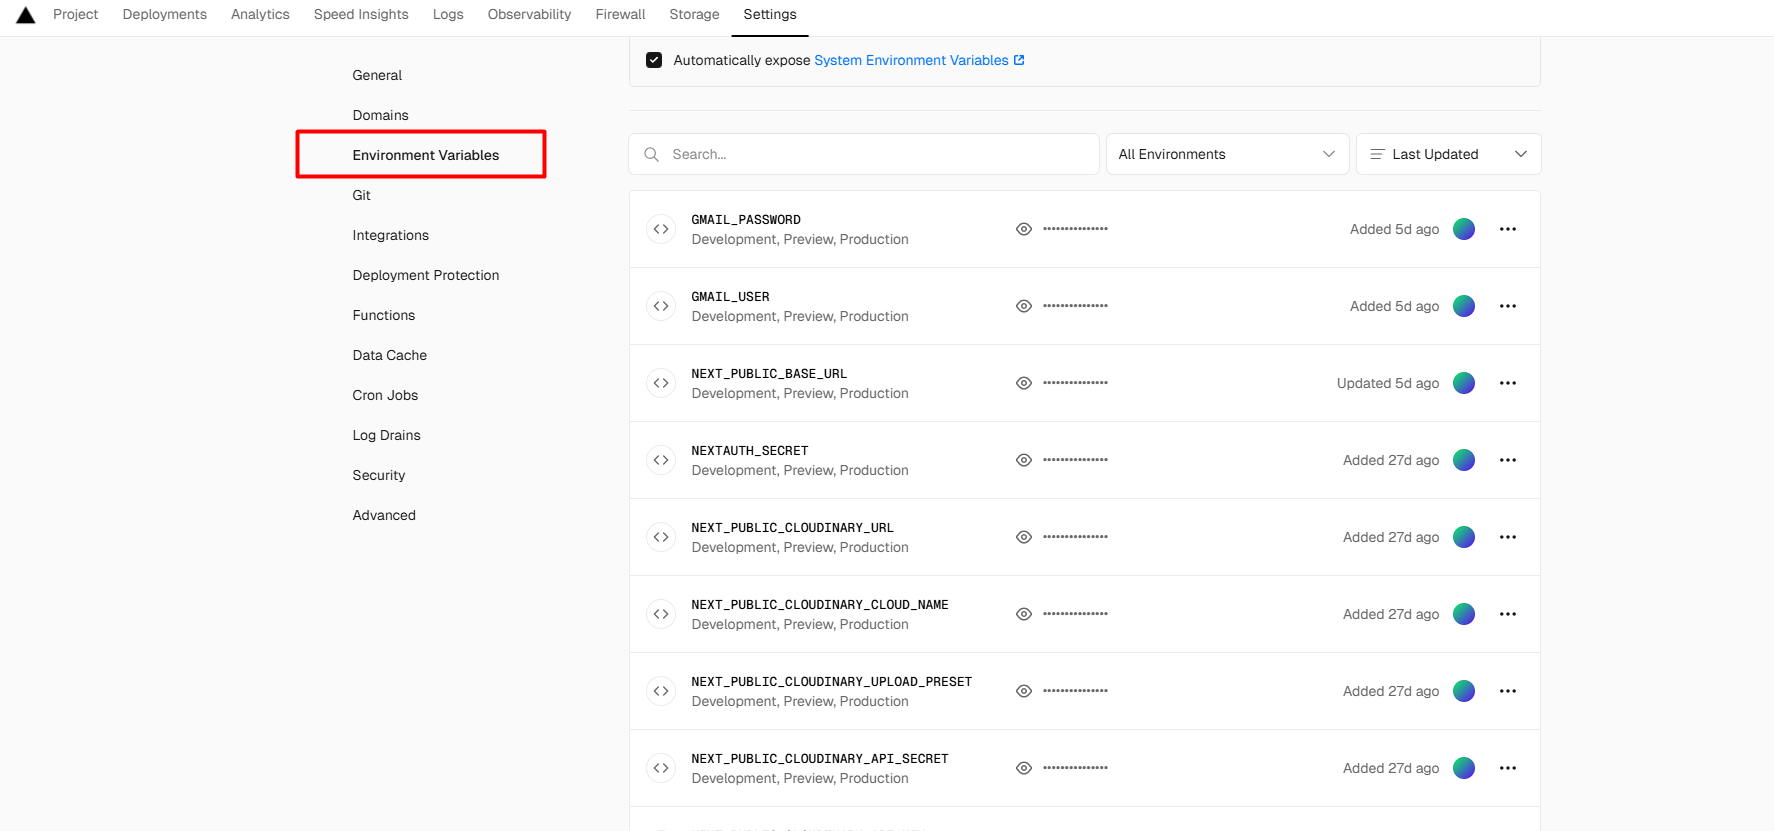Click code icon beside NEXT_PUBLIC_BASE_URL
Screen dimensions: 1774x831
pyautogui.click(x=661, y=383)
